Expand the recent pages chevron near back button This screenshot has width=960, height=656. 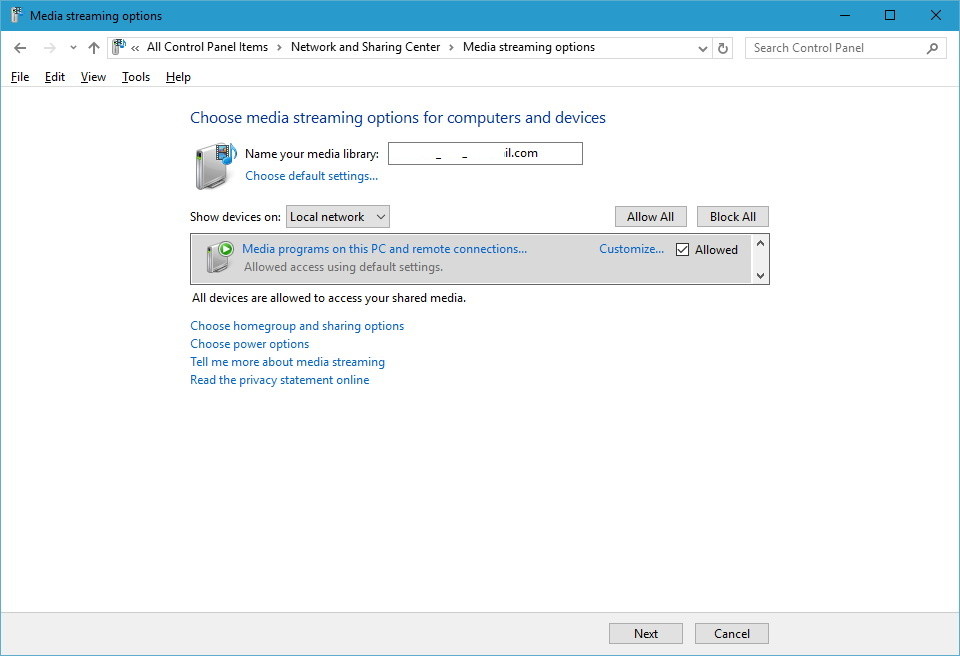tap(72, 47)
